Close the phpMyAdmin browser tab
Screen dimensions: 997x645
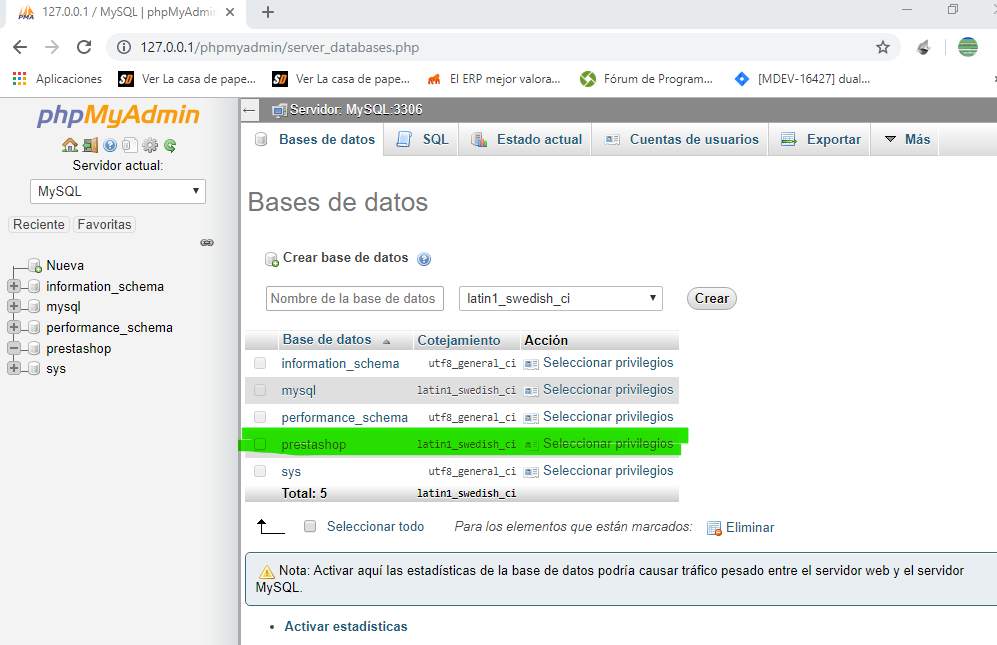(230, 12)
